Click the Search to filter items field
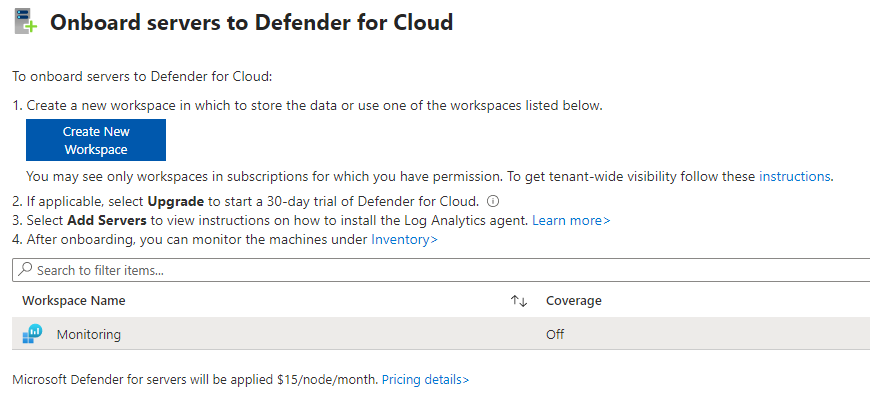870x403 pixels. pos(441,270)
